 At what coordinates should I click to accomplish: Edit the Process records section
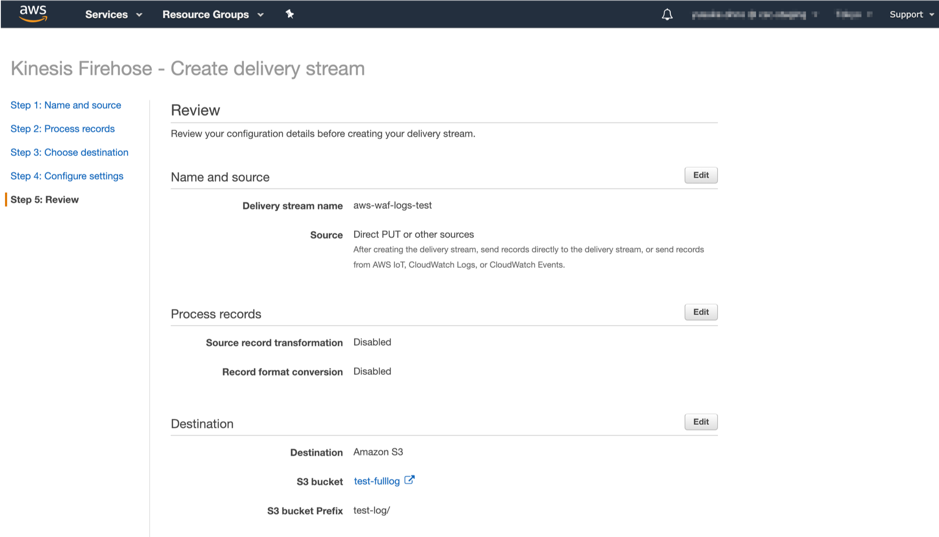point(701,312)
